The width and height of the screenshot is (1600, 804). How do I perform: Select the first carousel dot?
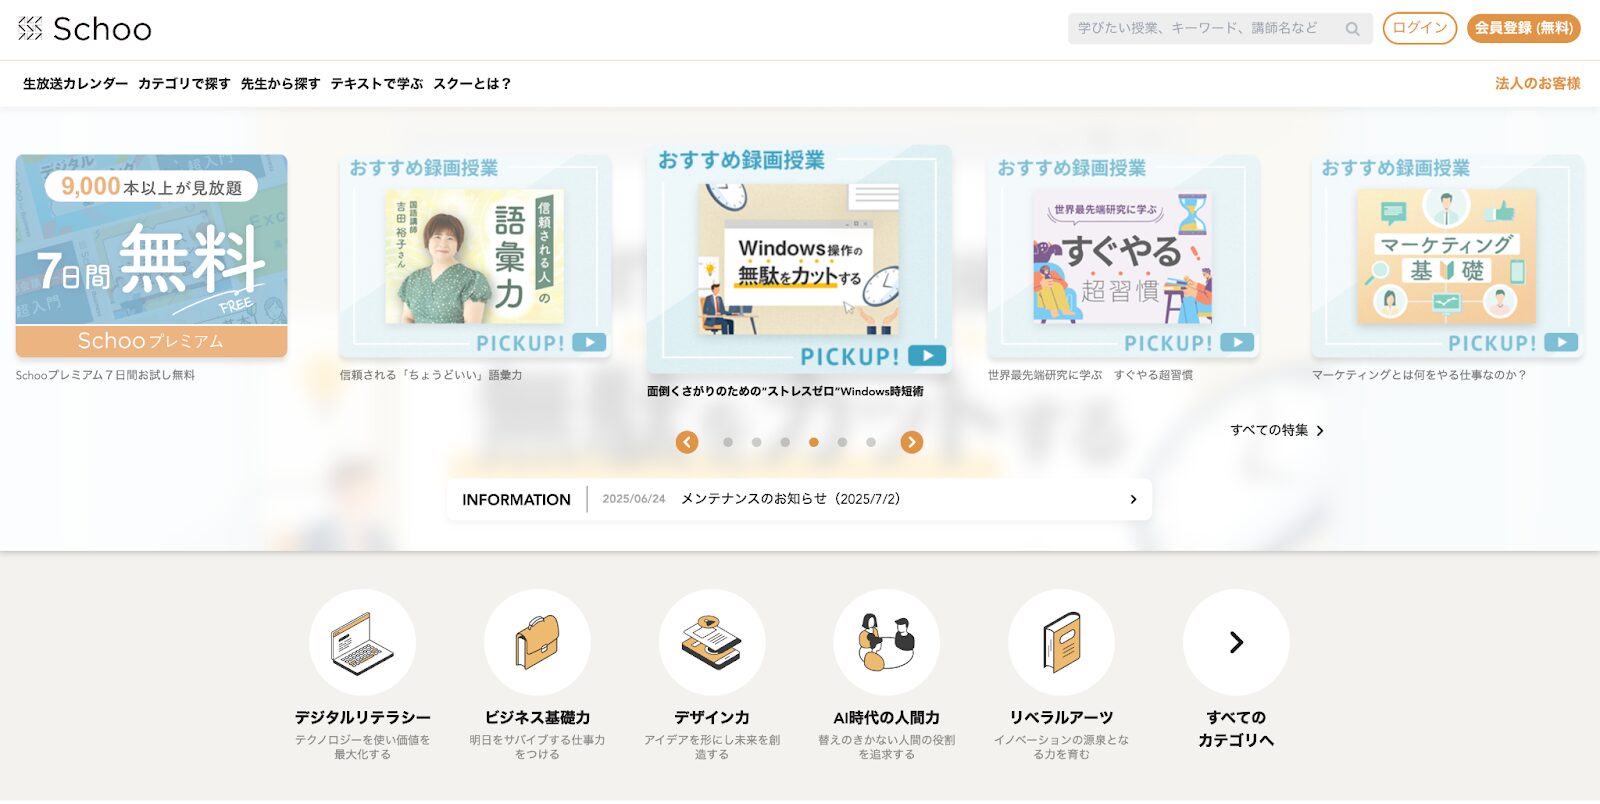(x=728, y=442)
